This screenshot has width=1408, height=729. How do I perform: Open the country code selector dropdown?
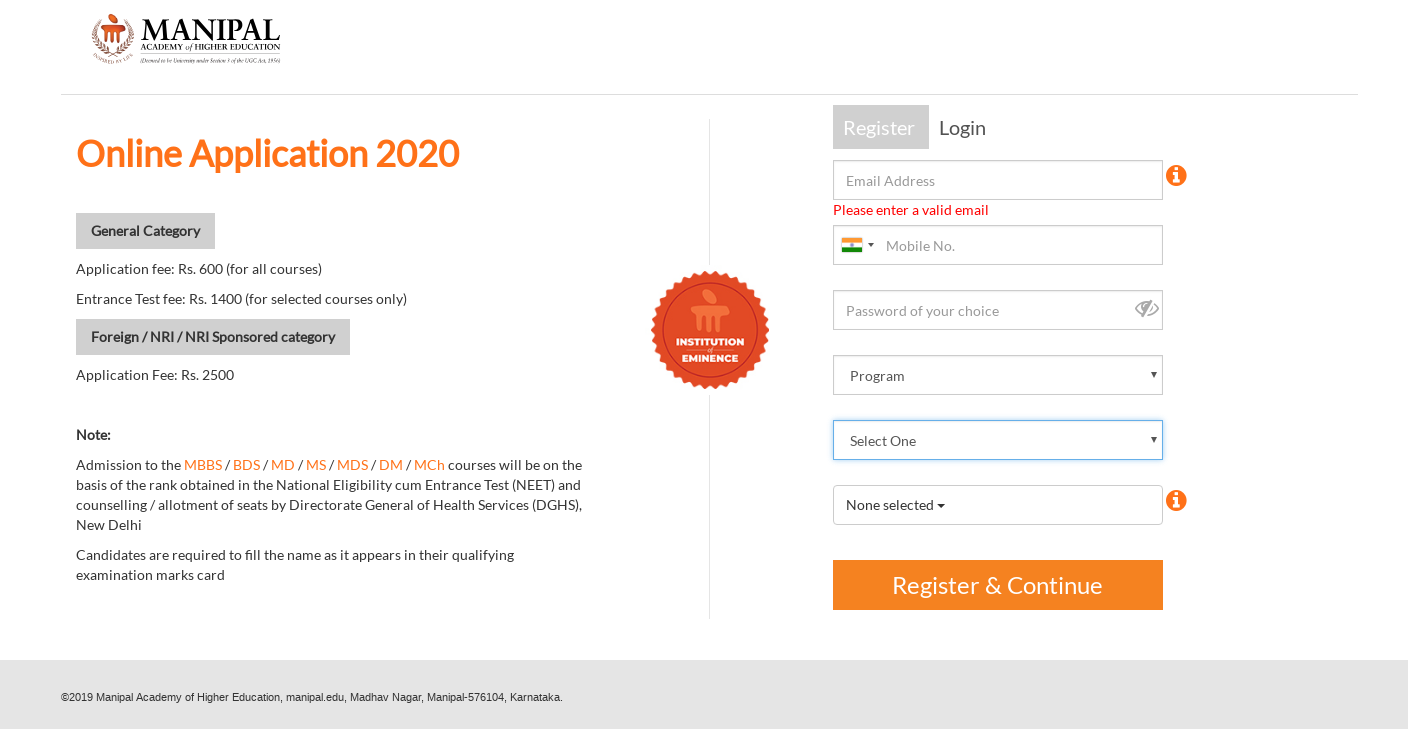coord(858,244)
